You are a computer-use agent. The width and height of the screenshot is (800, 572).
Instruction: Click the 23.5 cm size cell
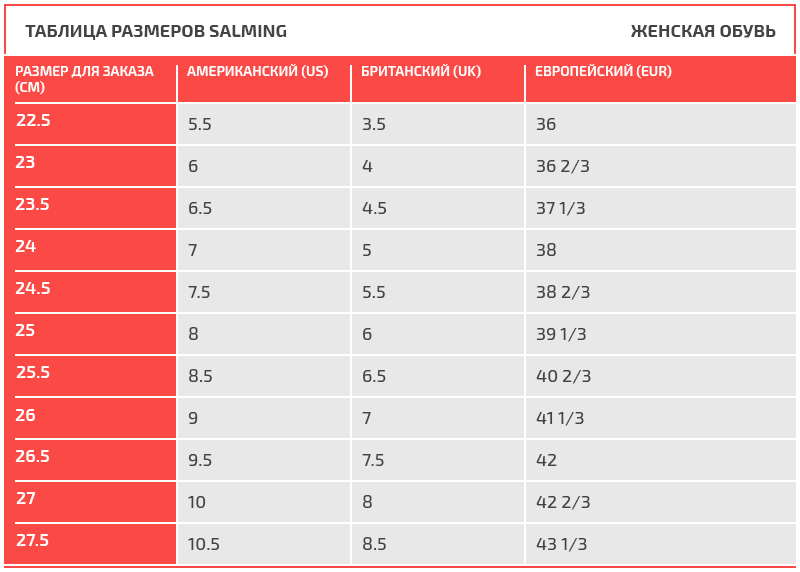point(33,205)
